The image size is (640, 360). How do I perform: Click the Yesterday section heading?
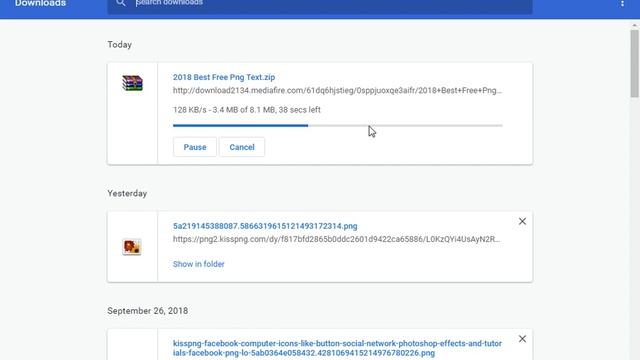127,193
